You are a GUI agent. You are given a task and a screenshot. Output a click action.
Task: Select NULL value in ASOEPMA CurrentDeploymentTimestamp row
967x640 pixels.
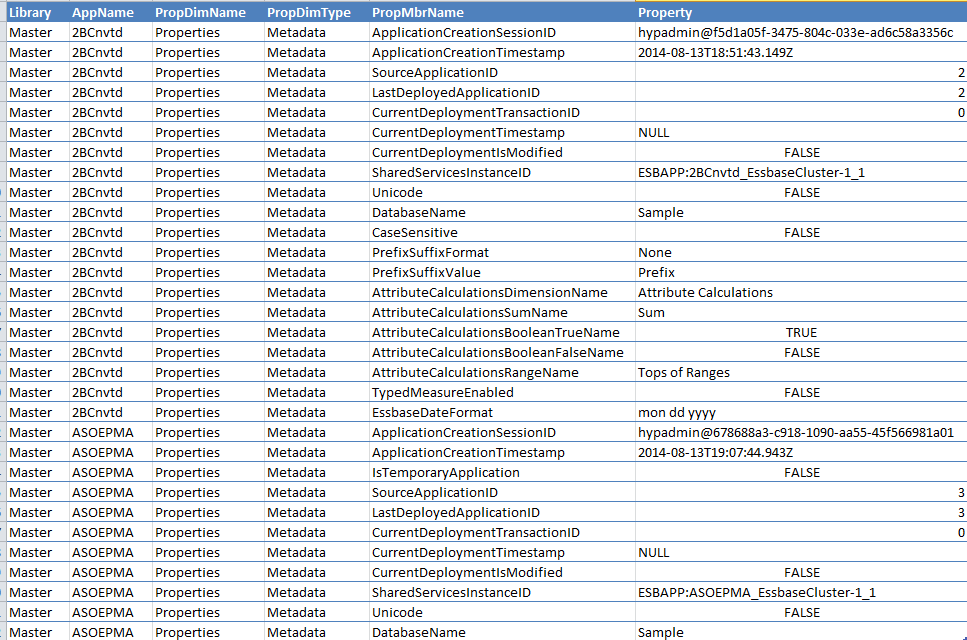(801, 552)
